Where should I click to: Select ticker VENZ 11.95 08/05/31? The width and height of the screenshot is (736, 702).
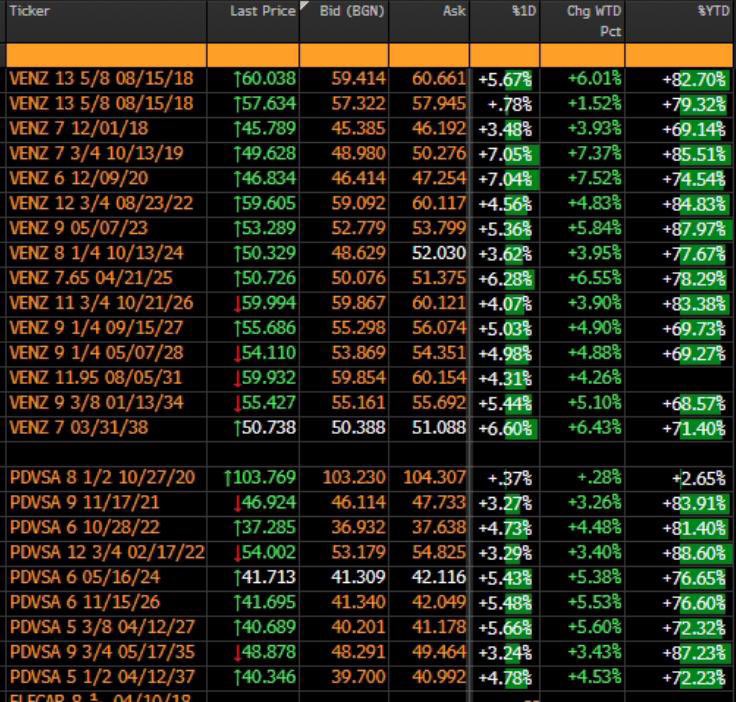tap(96, 377)
